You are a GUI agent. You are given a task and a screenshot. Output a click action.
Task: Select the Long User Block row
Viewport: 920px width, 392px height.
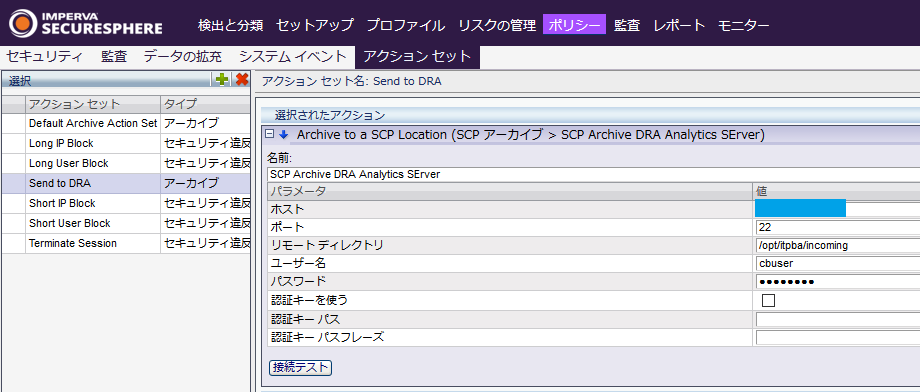pyautogui.click(x=126, y=163)
